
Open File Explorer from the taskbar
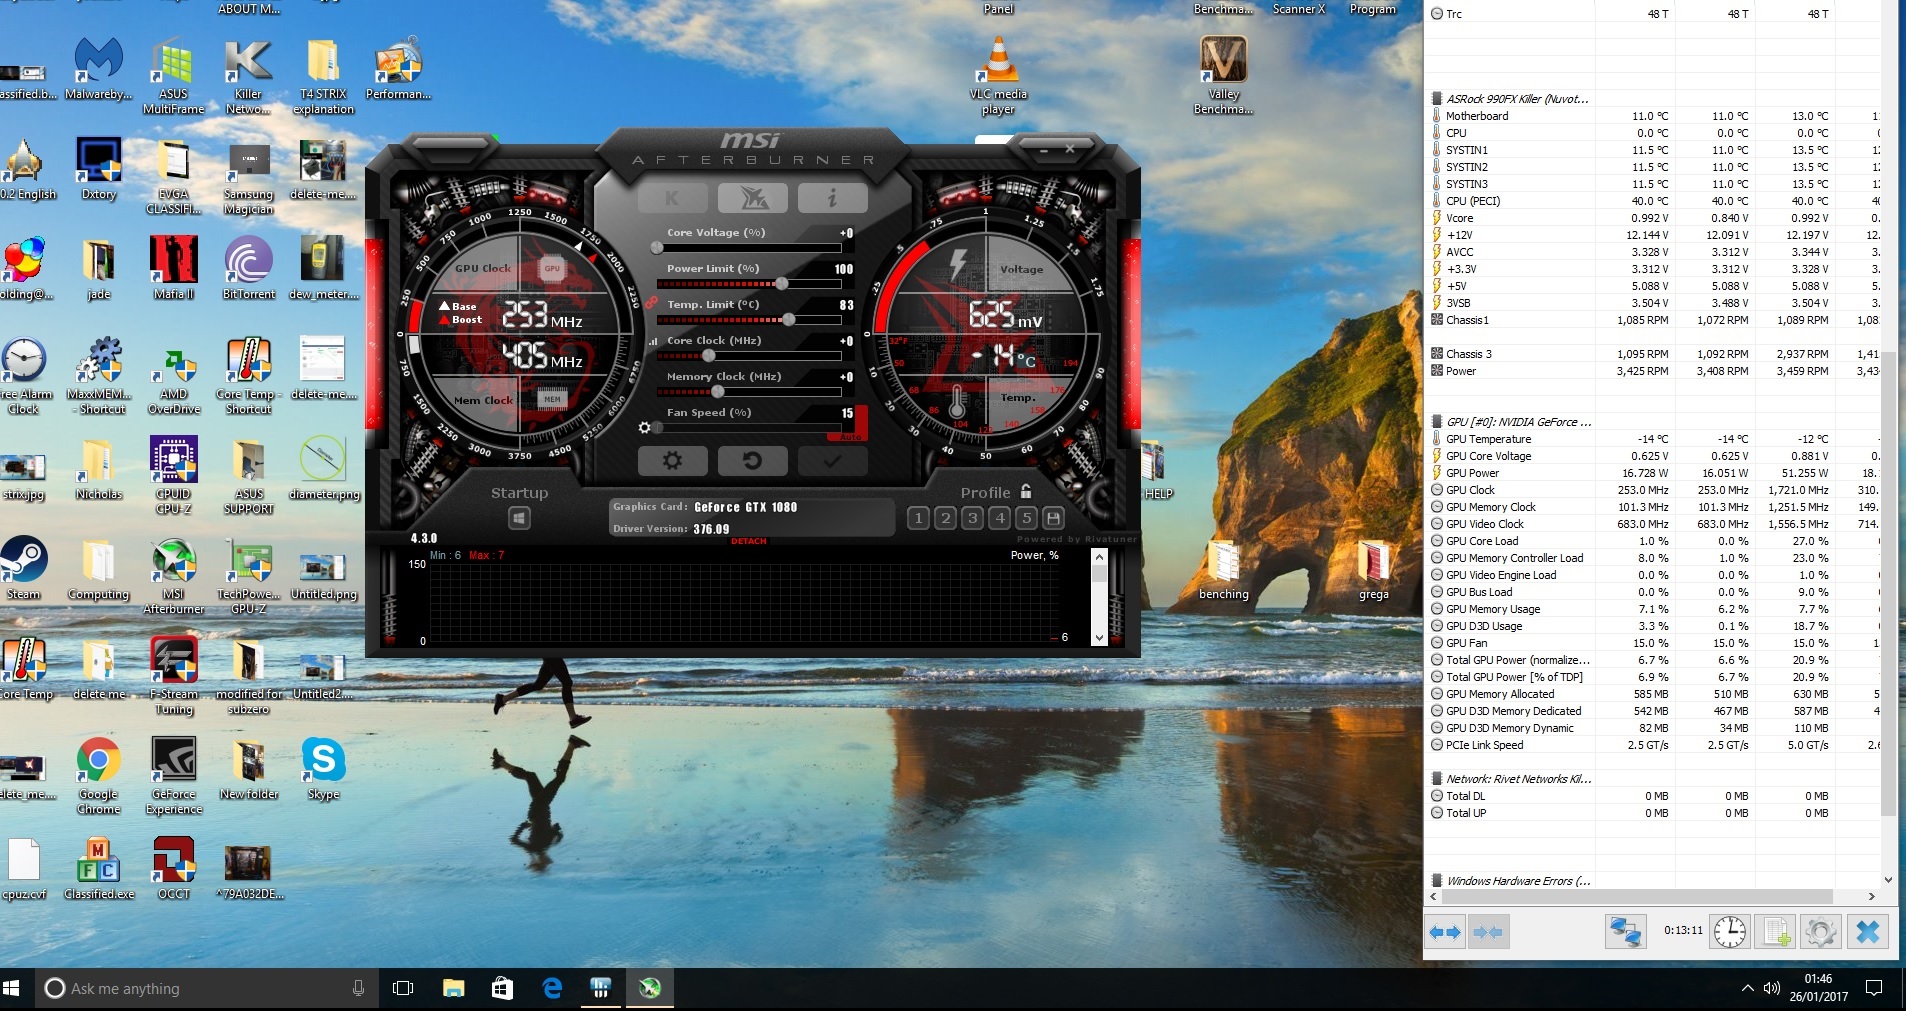tap(453, 989)
